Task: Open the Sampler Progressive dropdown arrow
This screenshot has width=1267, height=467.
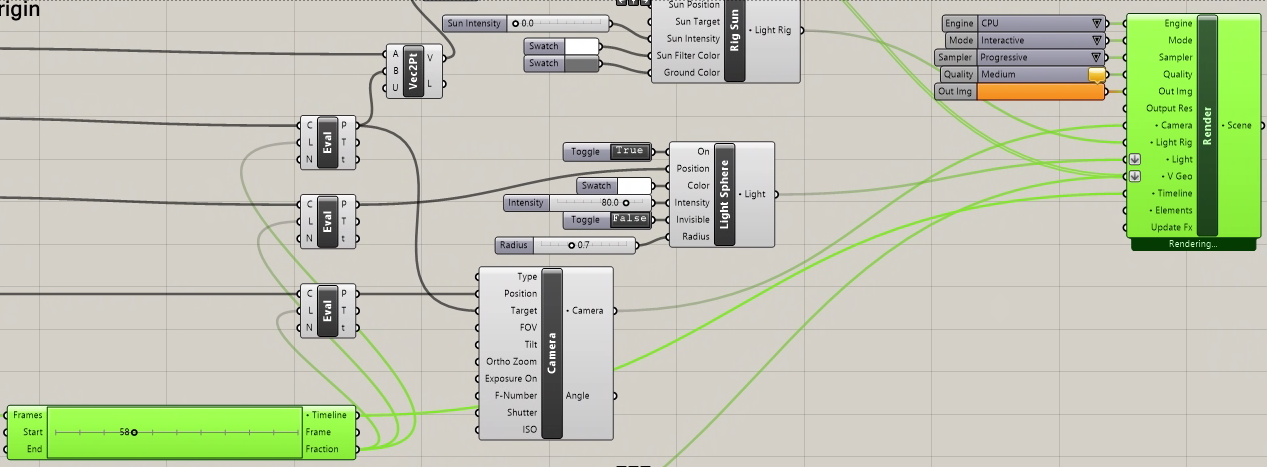Action: coord(1097,57)
